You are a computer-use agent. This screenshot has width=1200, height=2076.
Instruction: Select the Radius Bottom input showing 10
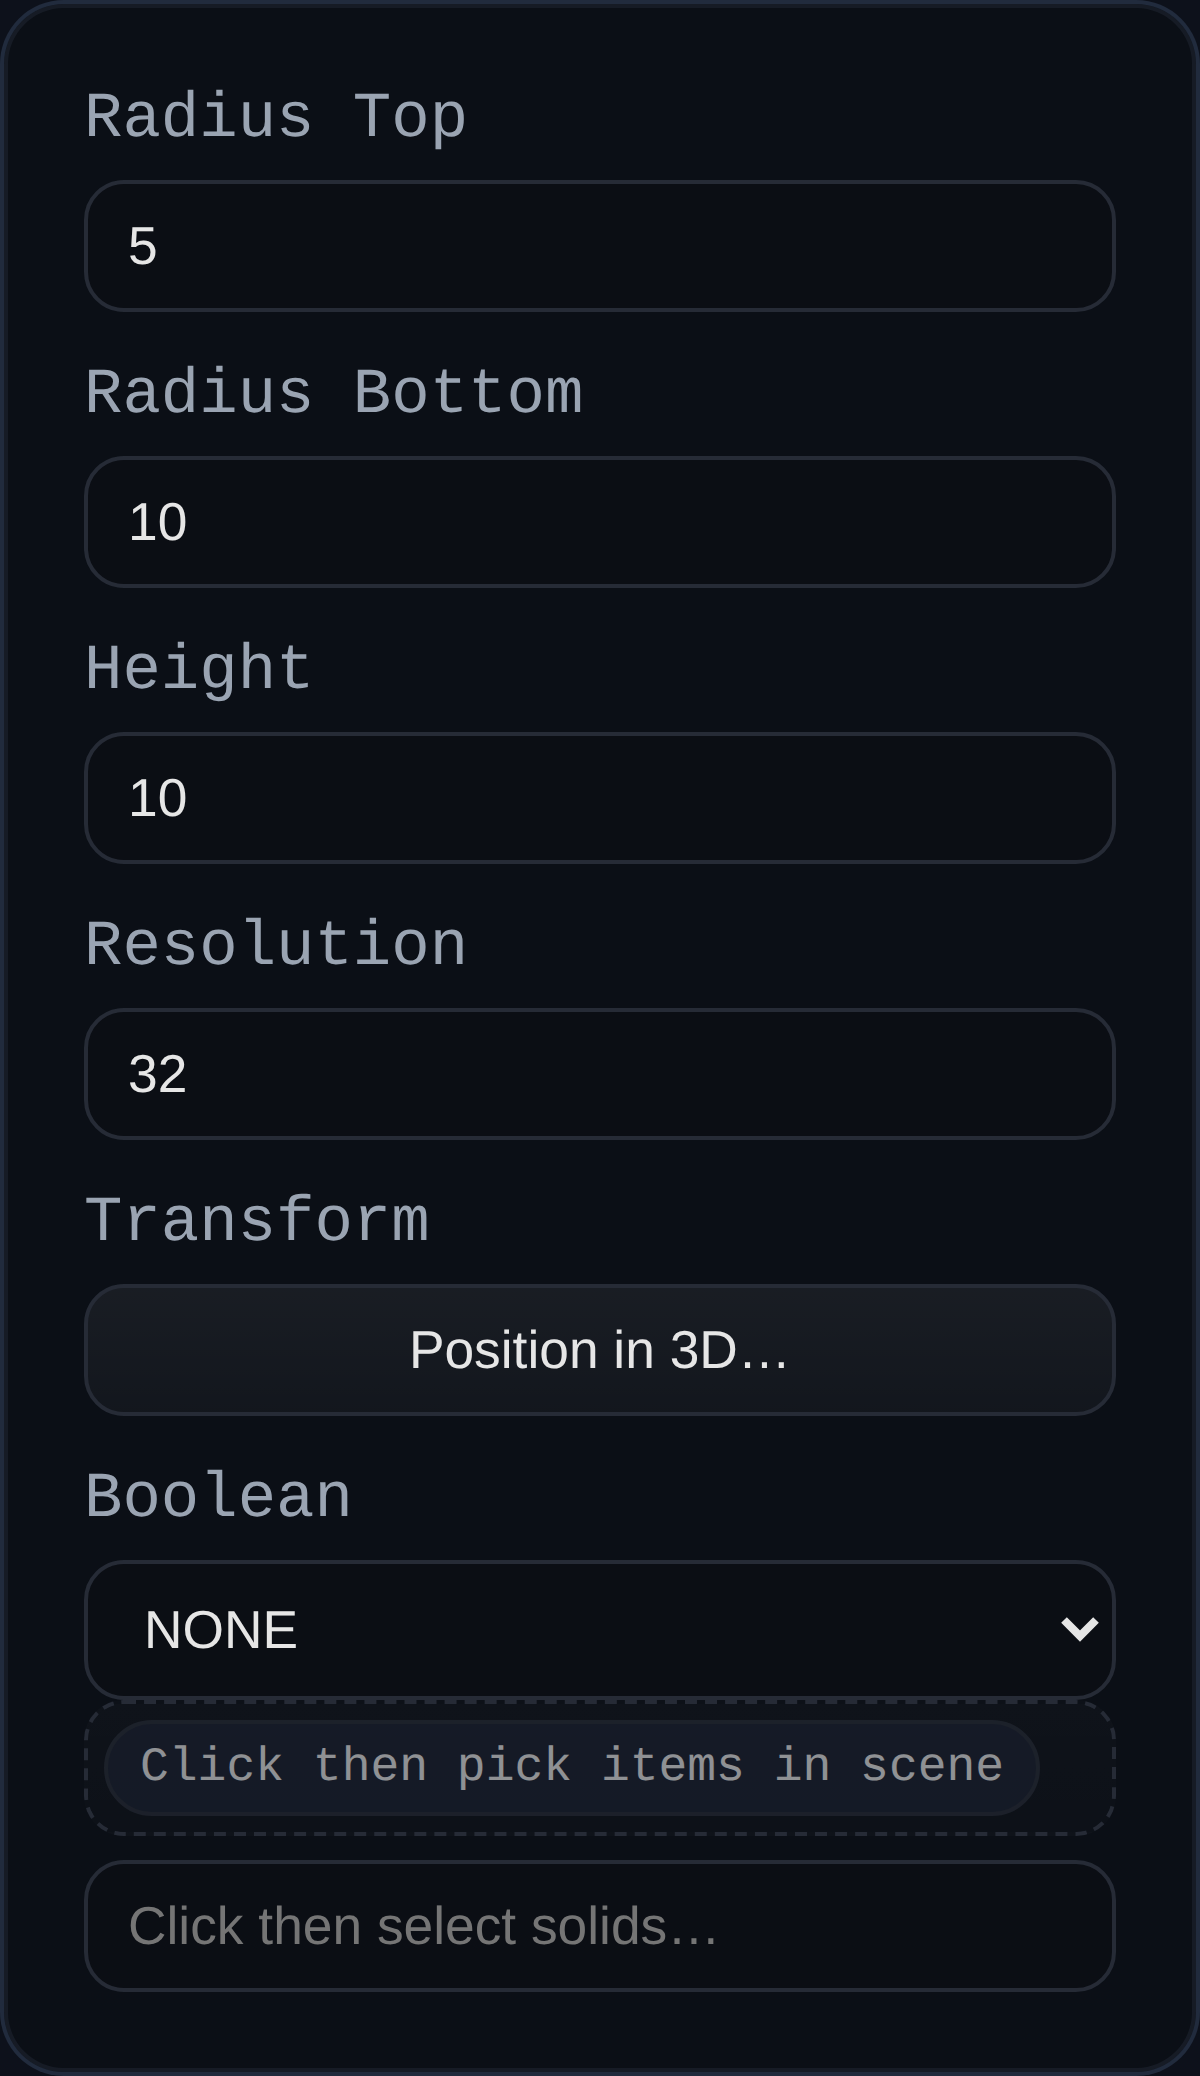599,521
